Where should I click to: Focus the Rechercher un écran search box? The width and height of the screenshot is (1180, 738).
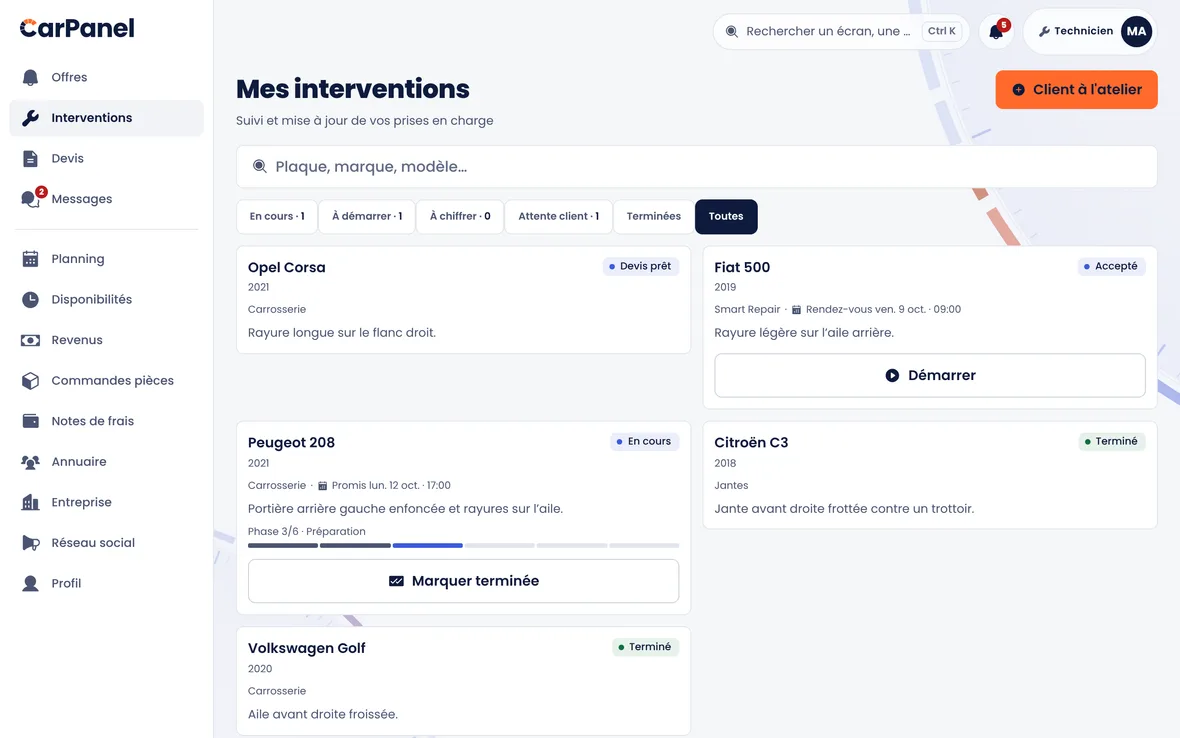click(841, 32)
